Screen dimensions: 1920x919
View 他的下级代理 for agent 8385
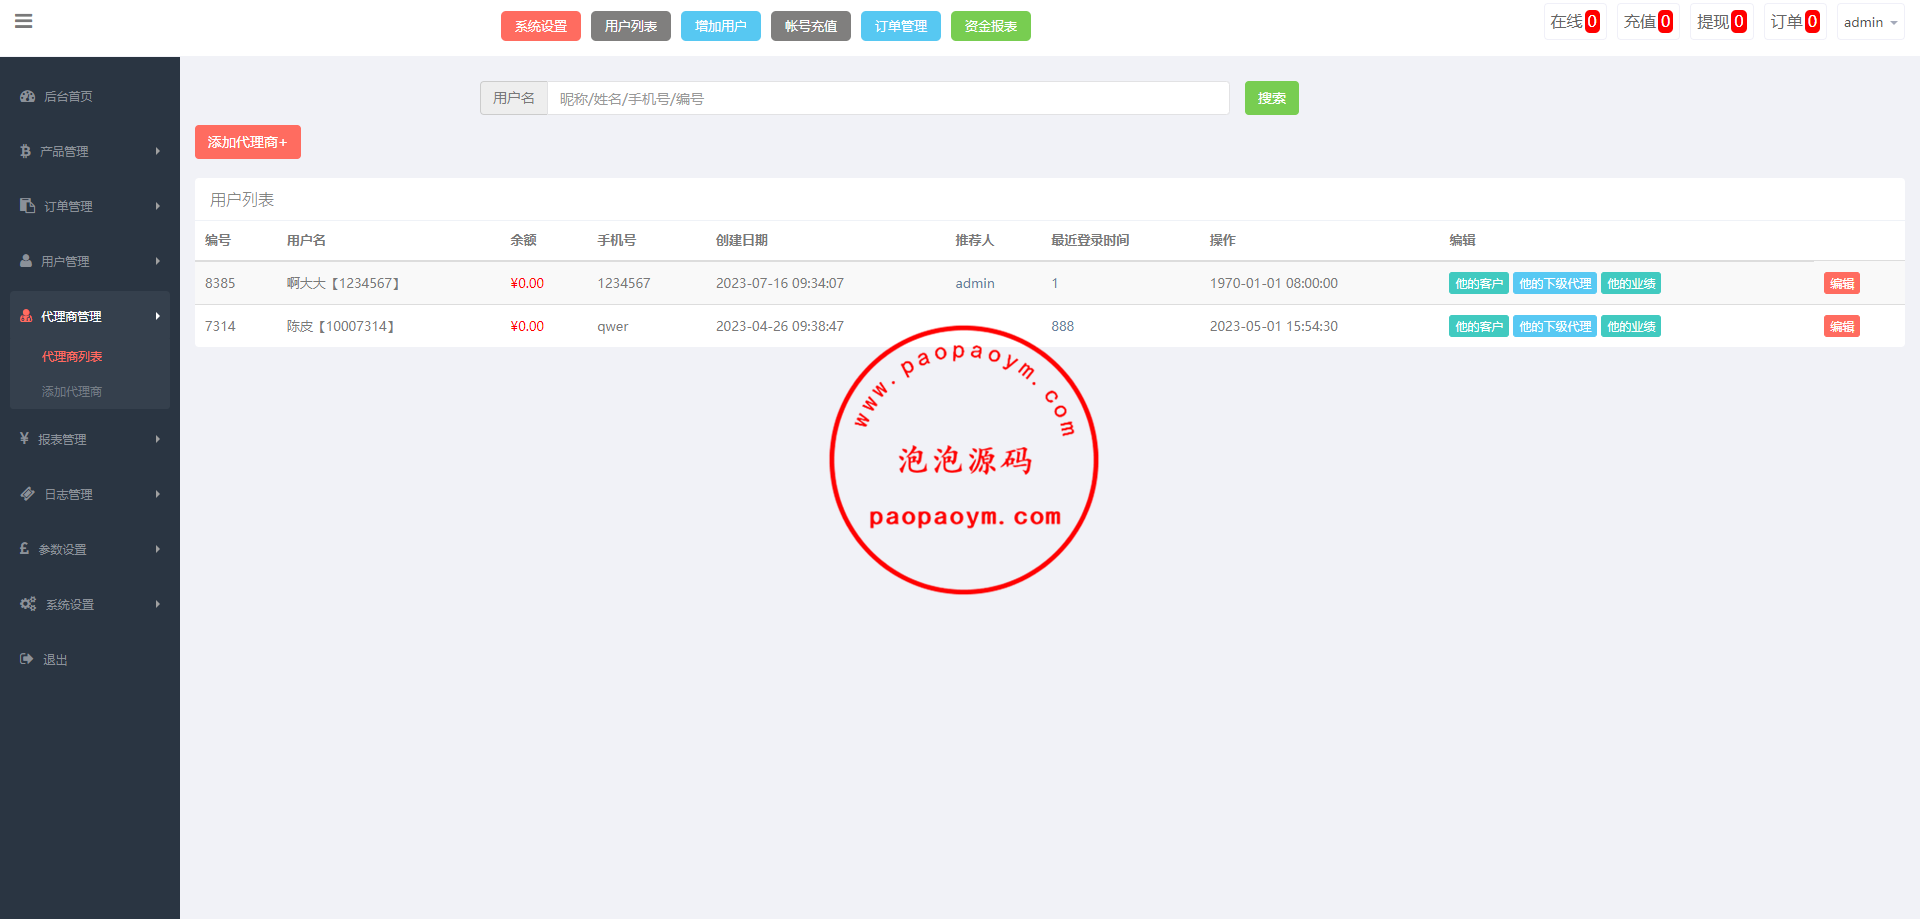tap(1554, 284)
